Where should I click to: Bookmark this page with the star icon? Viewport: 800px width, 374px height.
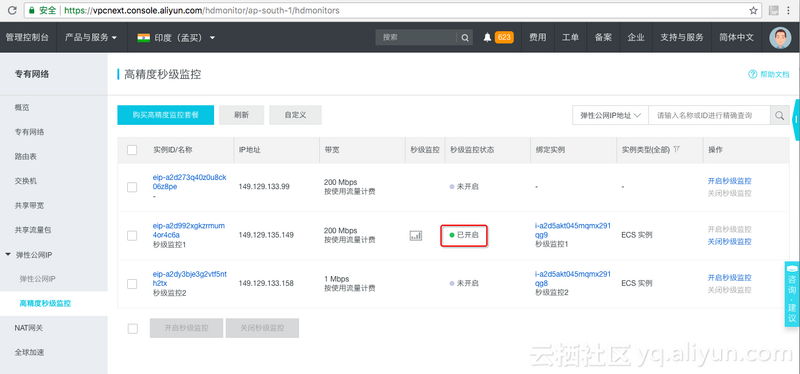pyautogui.click(x=753, y=10)
